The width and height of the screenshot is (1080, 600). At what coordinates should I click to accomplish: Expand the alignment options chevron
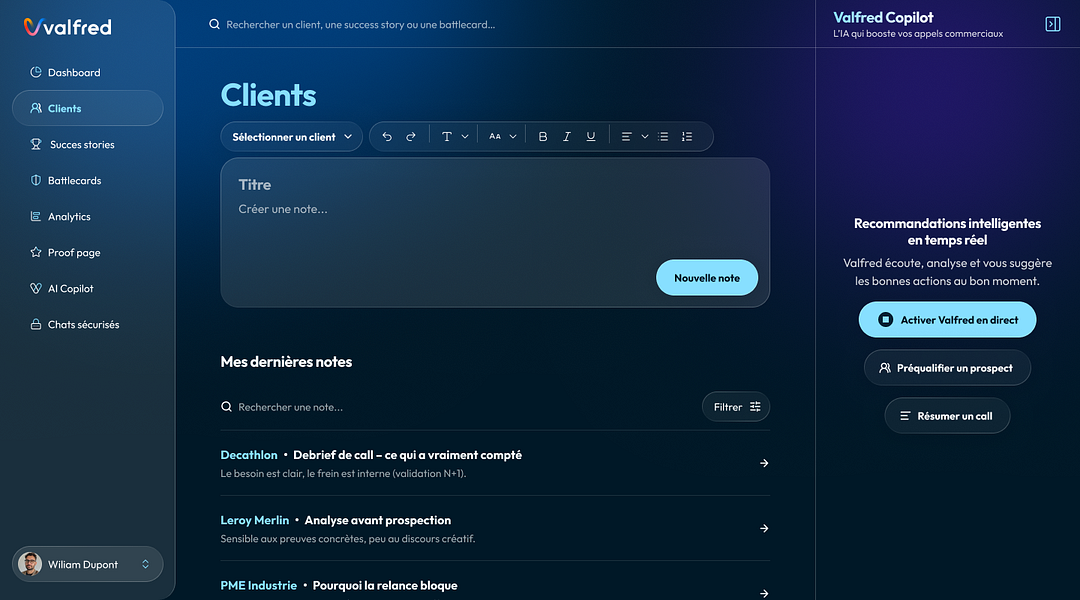coord(645,136)
